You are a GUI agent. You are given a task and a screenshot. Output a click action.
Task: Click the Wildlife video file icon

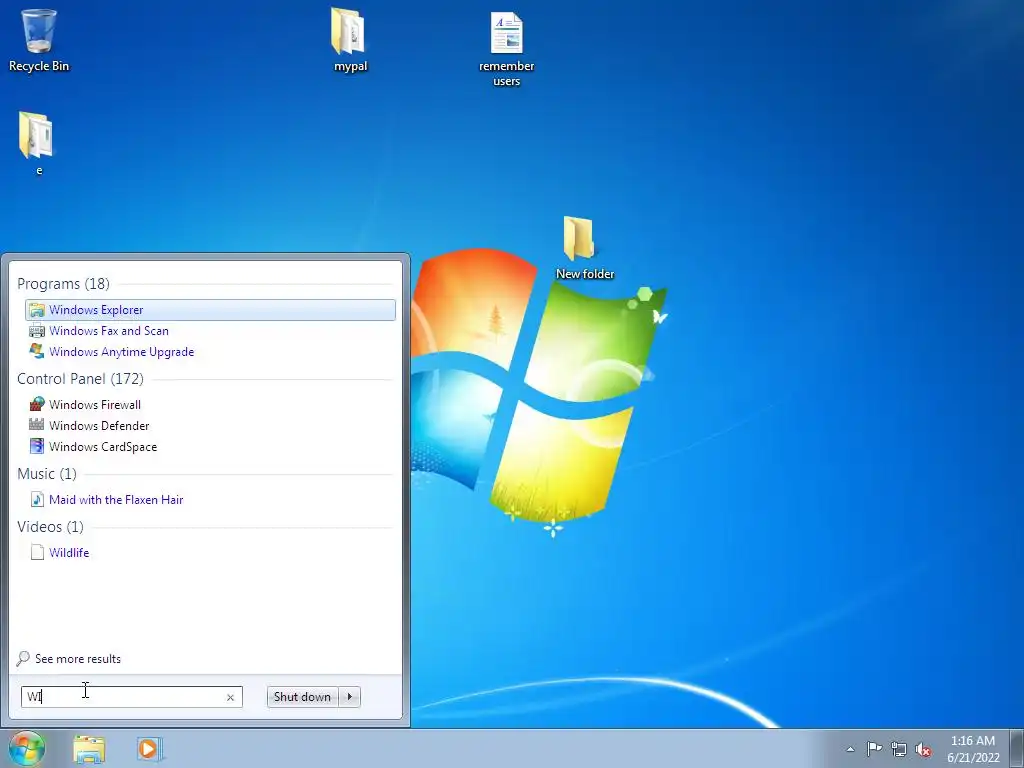[x=37, y=552]
